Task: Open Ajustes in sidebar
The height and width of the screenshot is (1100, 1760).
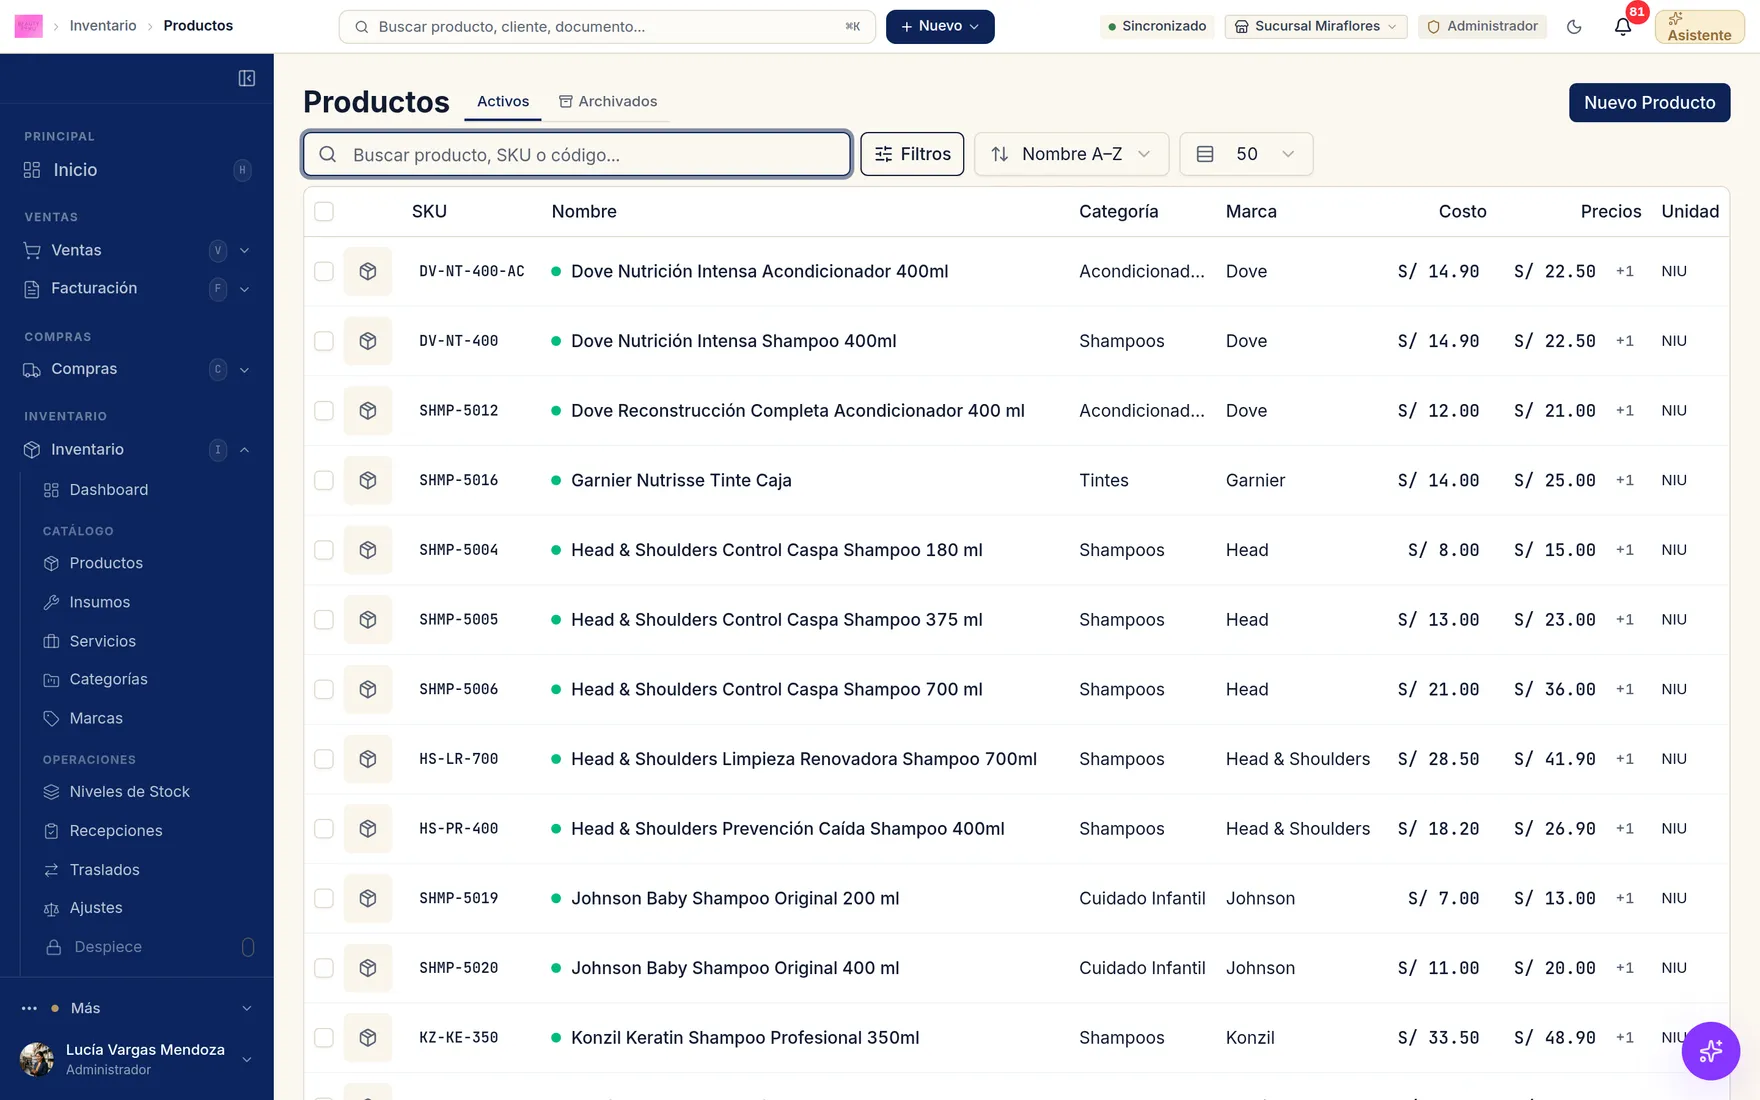Action: coord(96,908)
